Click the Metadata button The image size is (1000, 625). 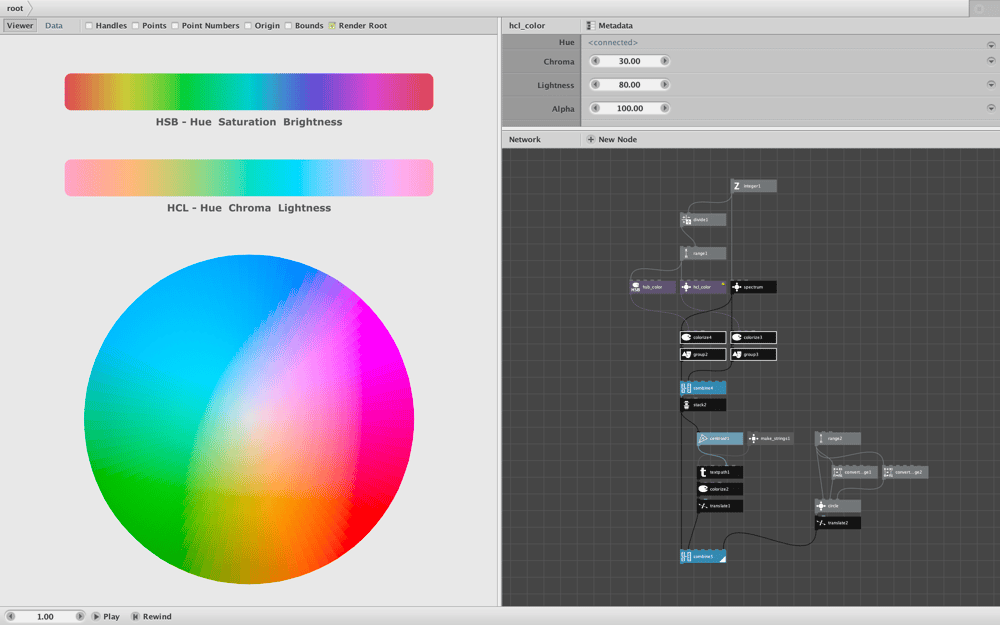coord(610,26)
